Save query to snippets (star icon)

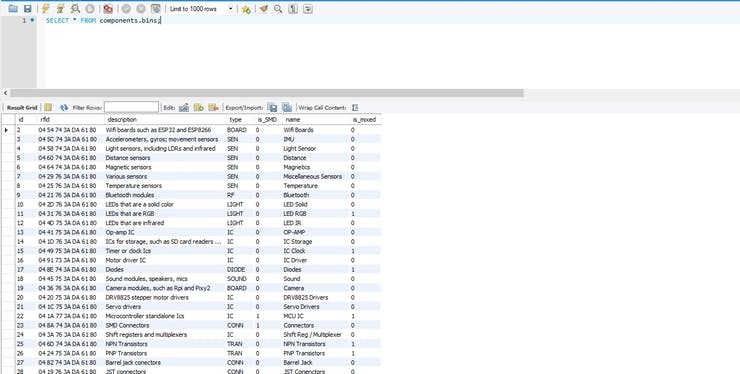(246, 8)
